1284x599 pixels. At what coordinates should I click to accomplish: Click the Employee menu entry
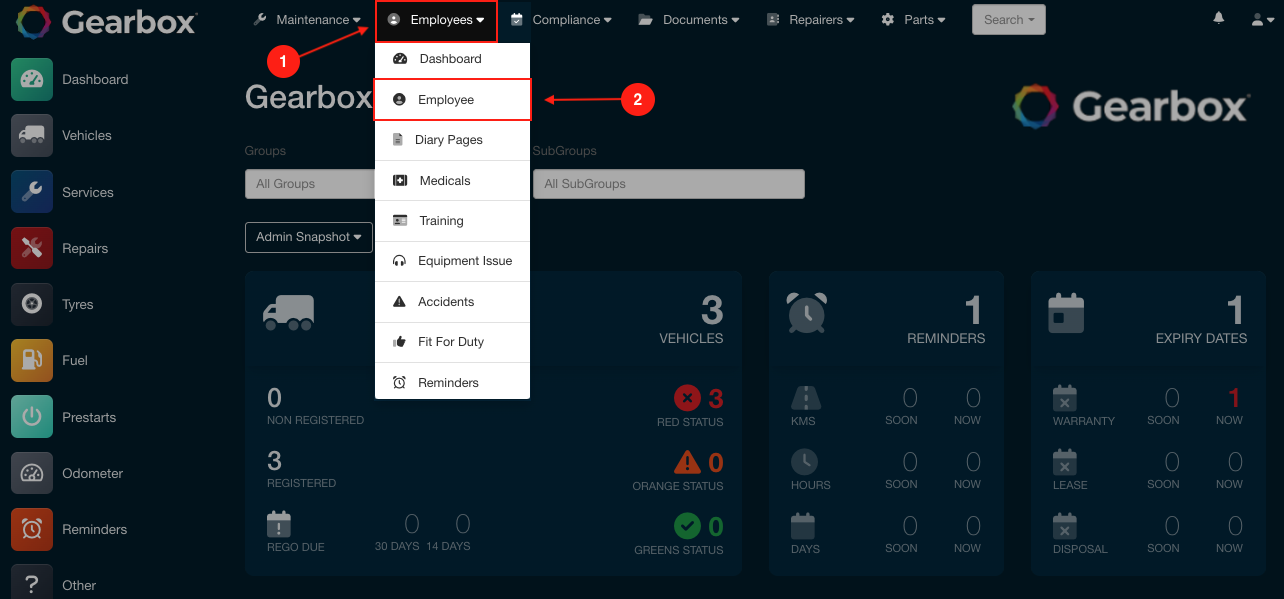pos(444,99)
